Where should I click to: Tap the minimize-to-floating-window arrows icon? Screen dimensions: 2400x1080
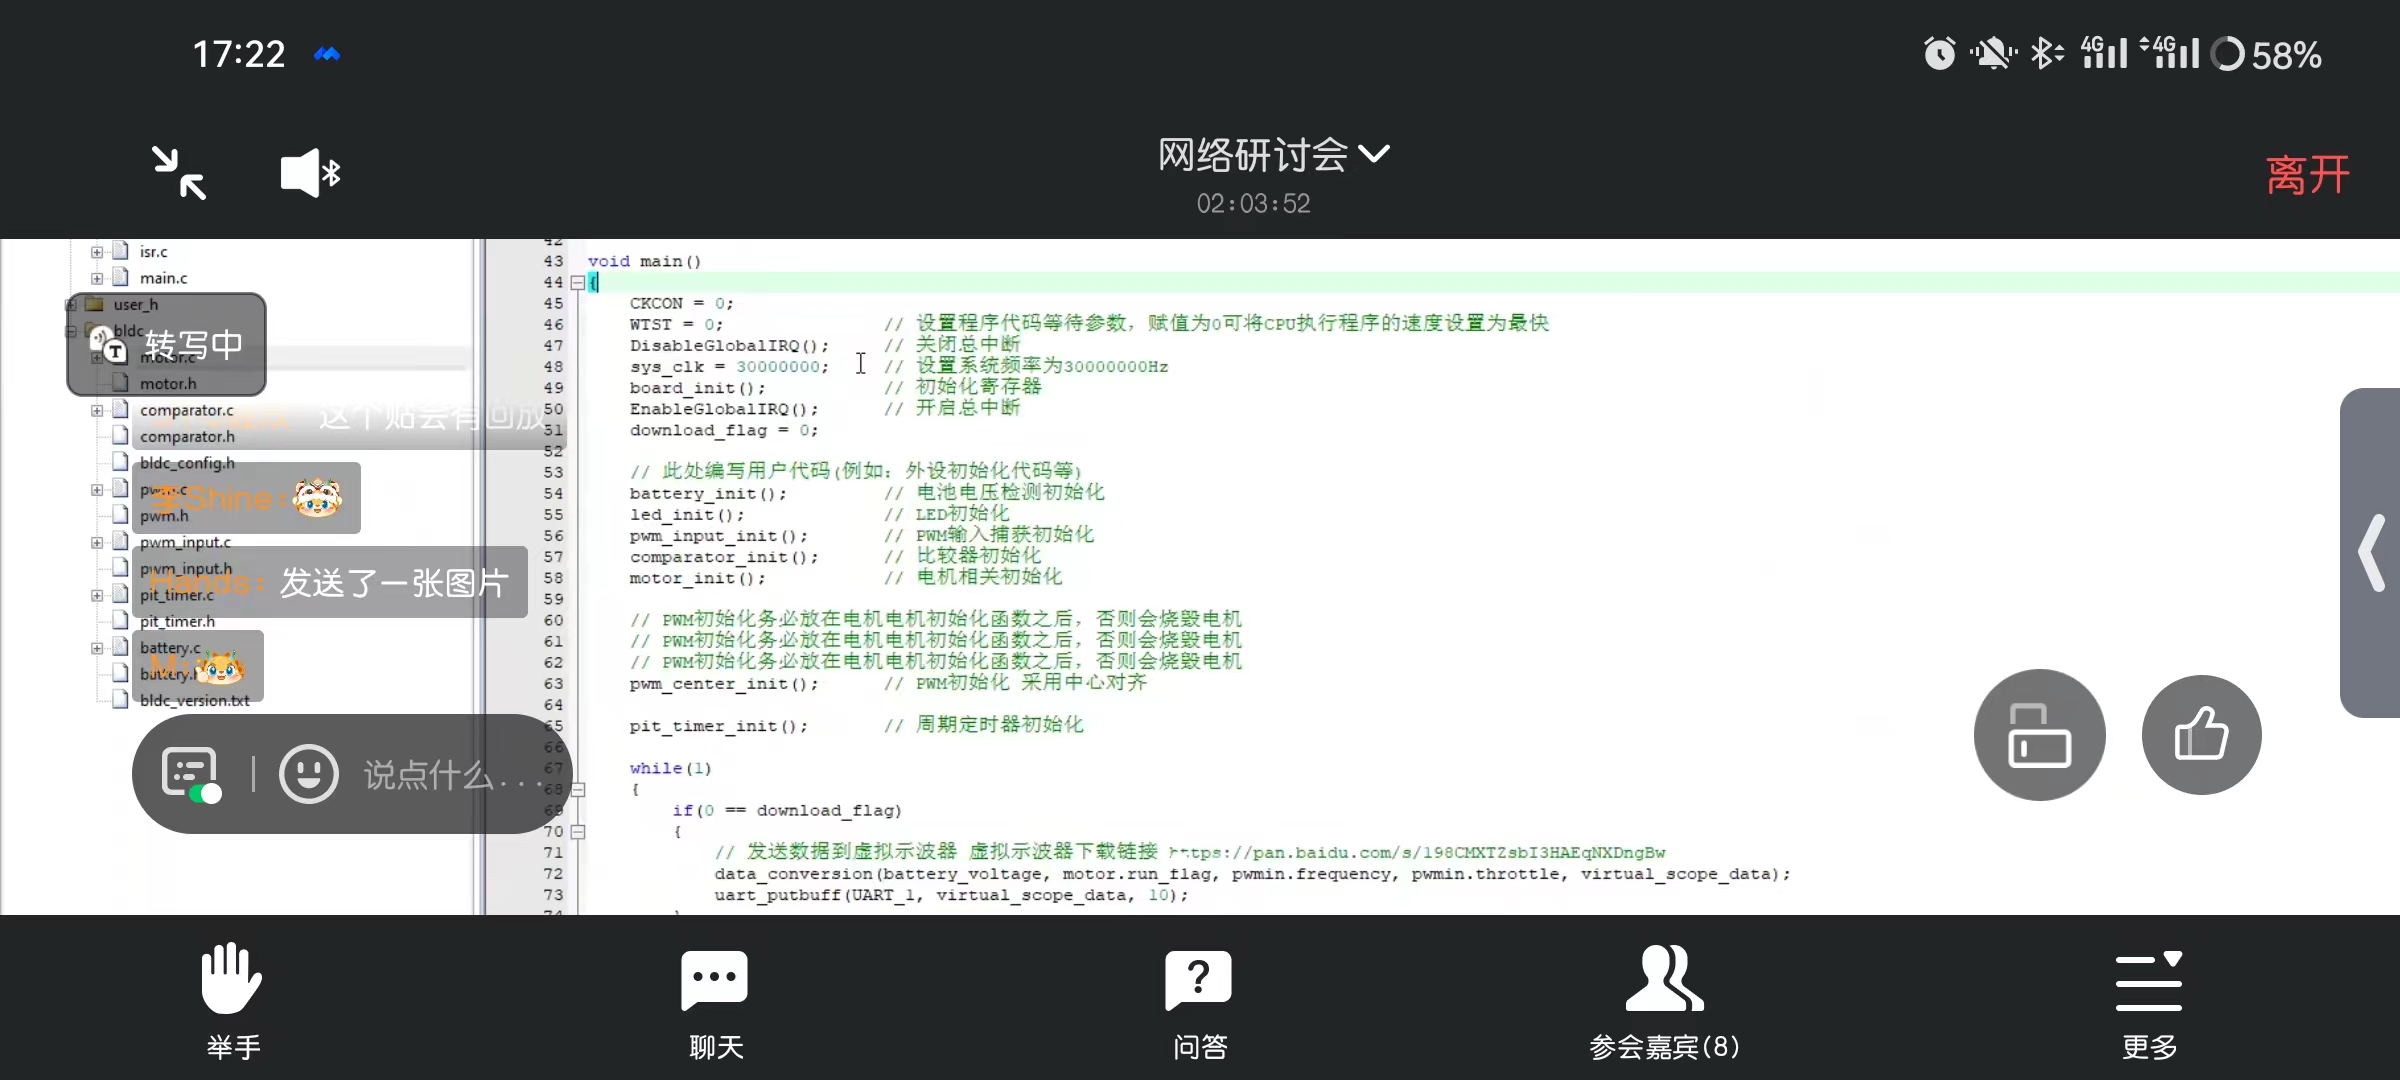[179, 173]
